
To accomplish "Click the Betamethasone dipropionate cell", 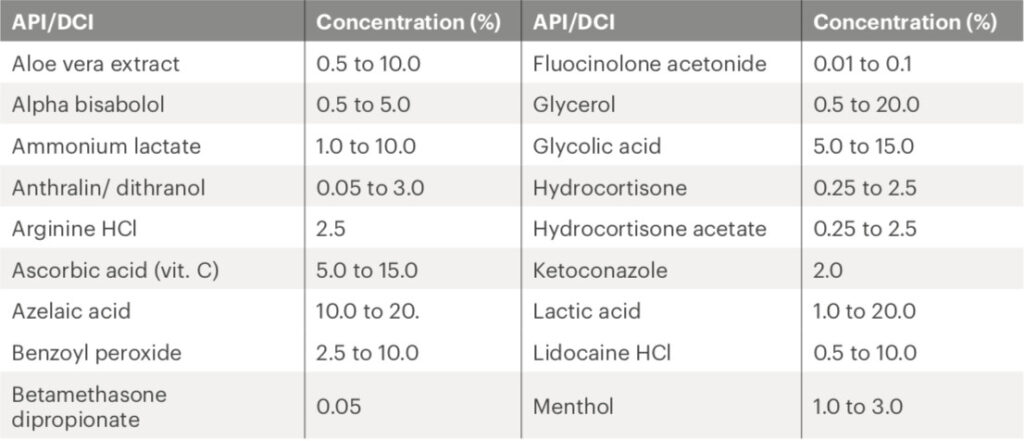I will 89,405.
